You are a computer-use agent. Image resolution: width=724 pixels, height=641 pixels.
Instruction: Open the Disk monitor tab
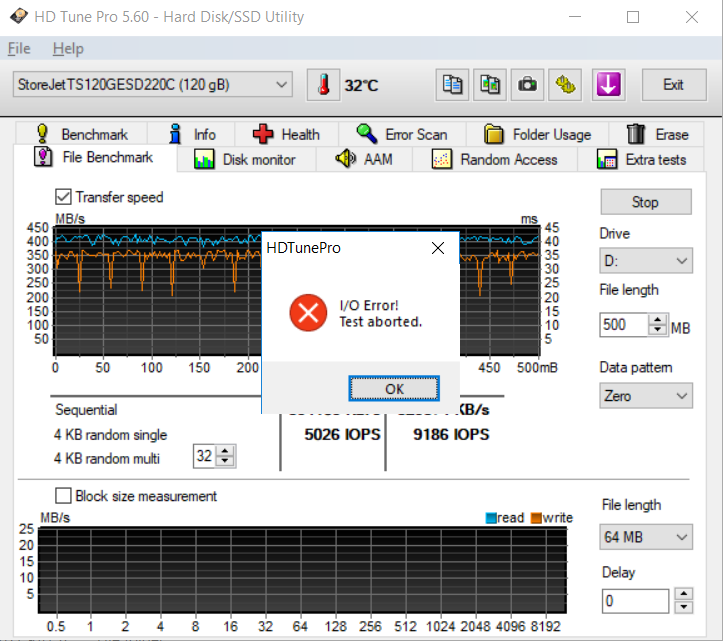(x=246, y=160)
